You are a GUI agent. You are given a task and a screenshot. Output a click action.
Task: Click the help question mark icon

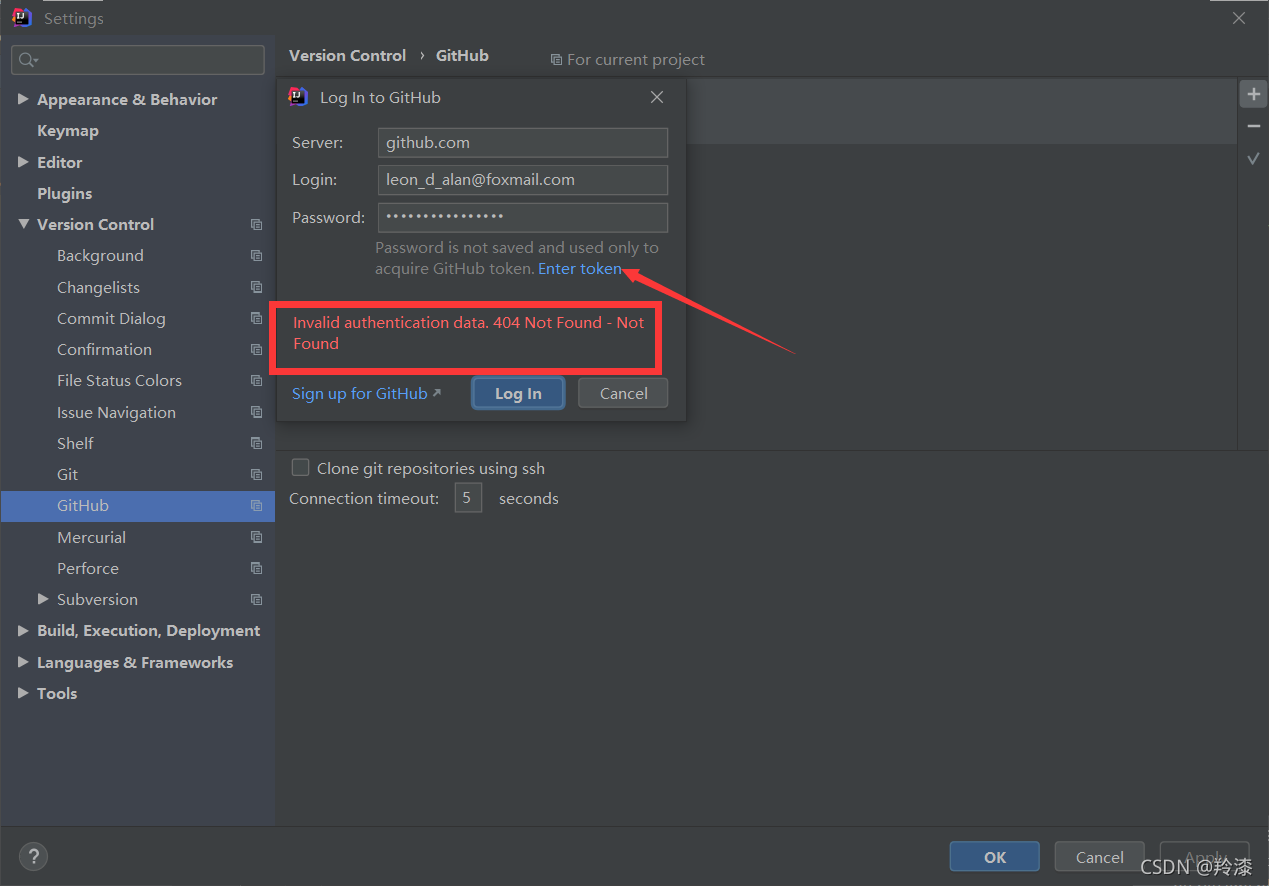(x=33, y=856)
